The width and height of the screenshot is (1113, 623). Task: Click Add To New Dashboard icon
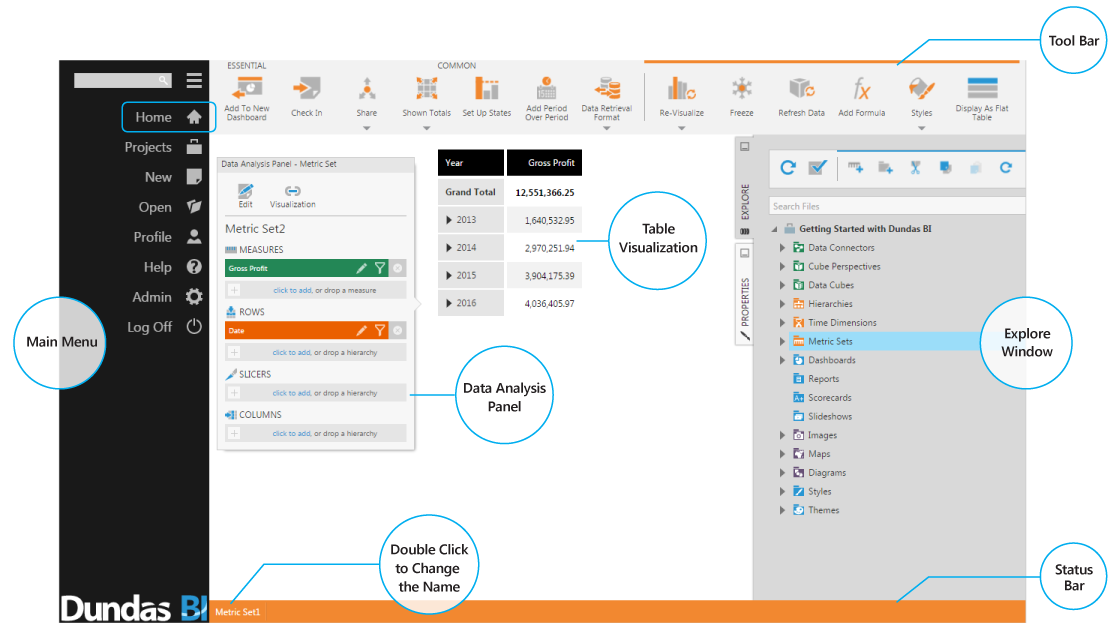tap(247, 89)
